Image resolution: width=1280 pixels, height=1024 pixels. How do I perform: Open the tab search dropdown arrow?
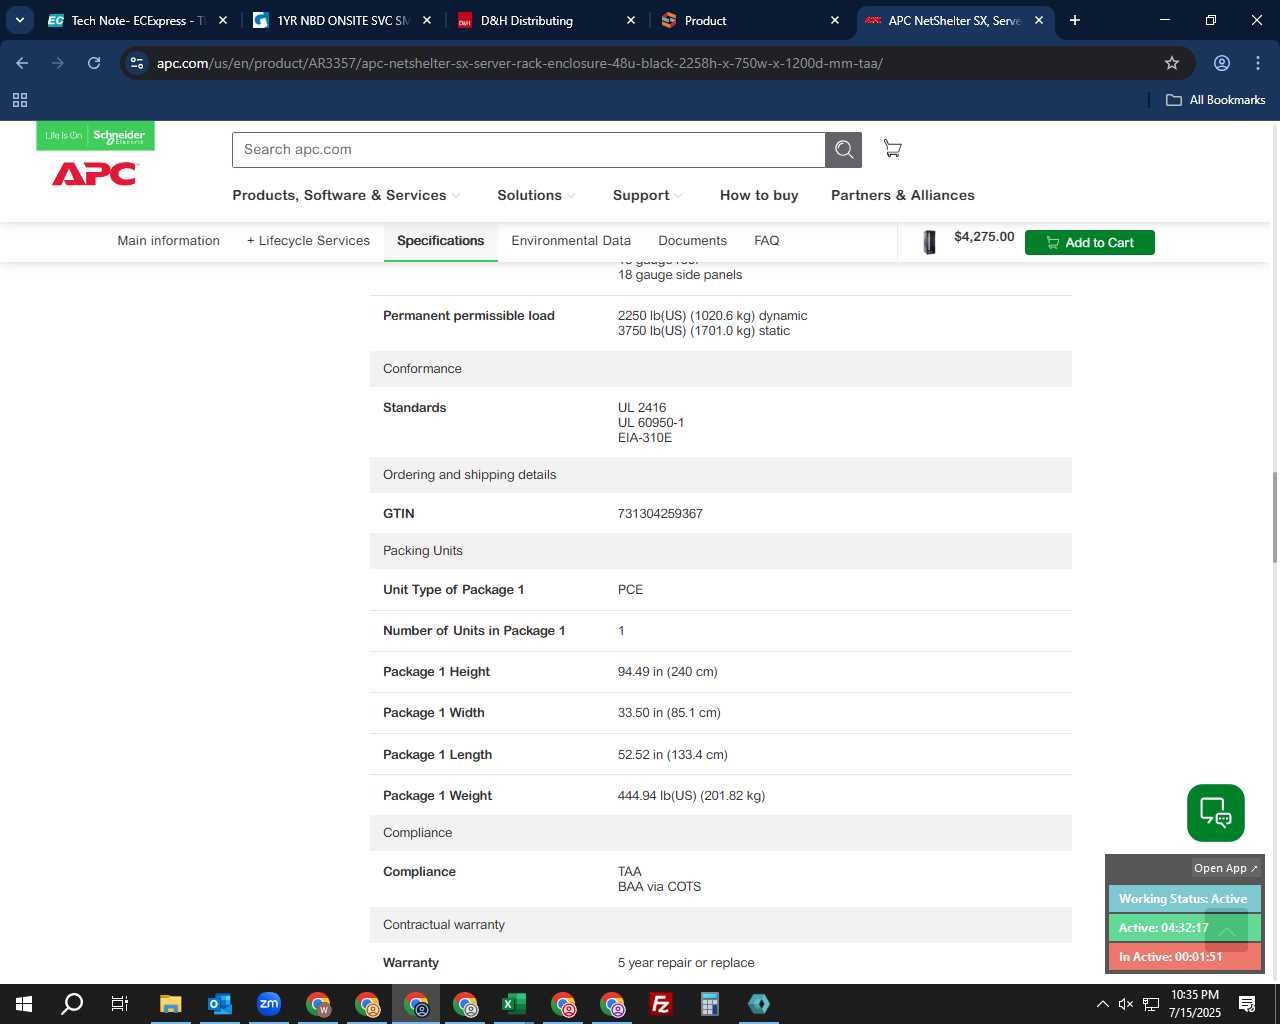coord(19,20)
